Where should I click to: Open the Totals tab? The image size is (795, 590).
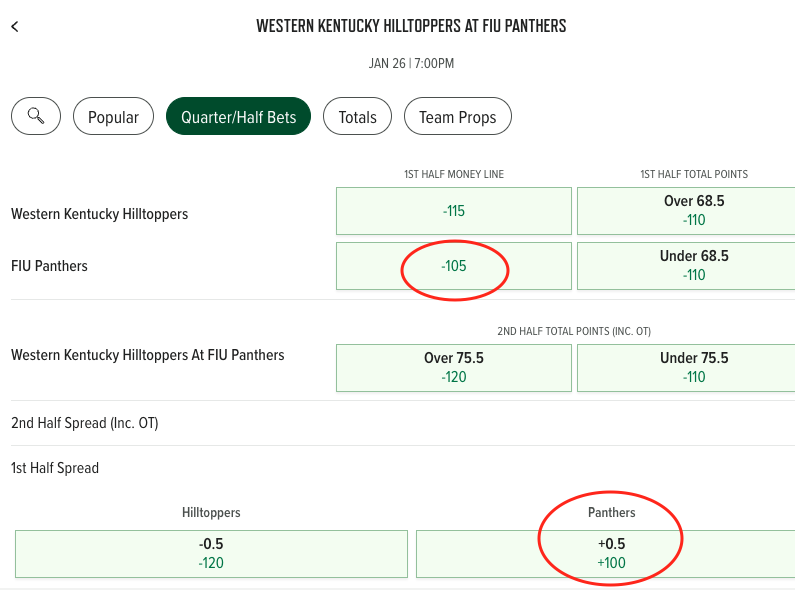click(357, 116)
